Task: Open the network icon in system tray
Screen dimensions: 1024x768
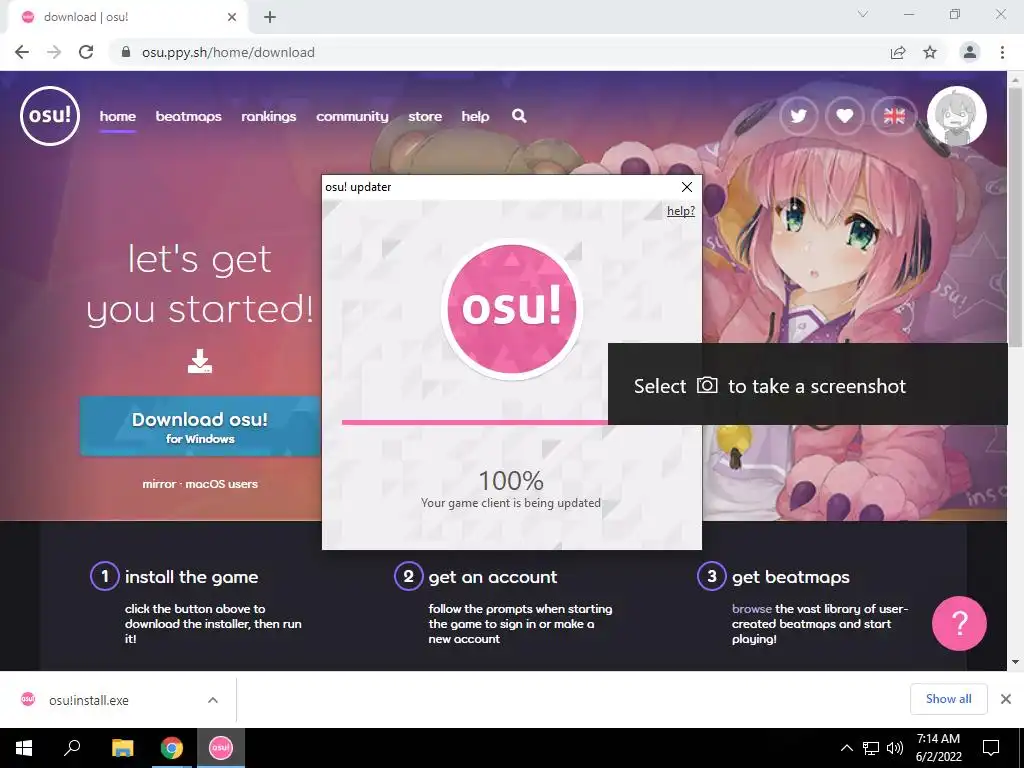Action: coord(871,748)
